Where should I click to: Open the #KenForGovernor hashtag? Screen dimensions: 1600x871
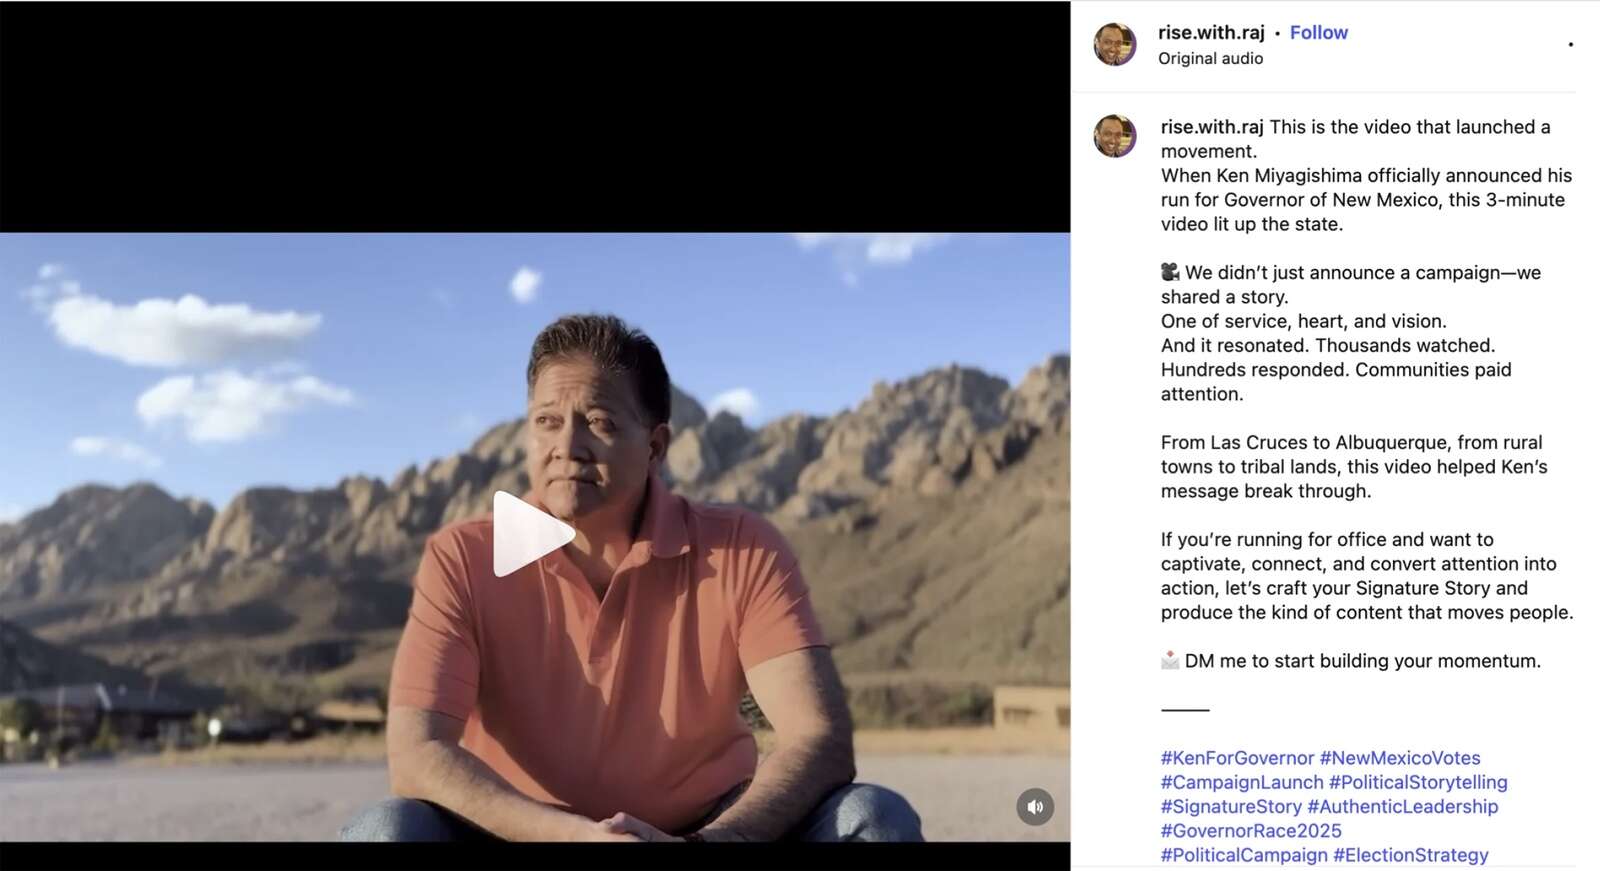click(x=1237, y=758)
